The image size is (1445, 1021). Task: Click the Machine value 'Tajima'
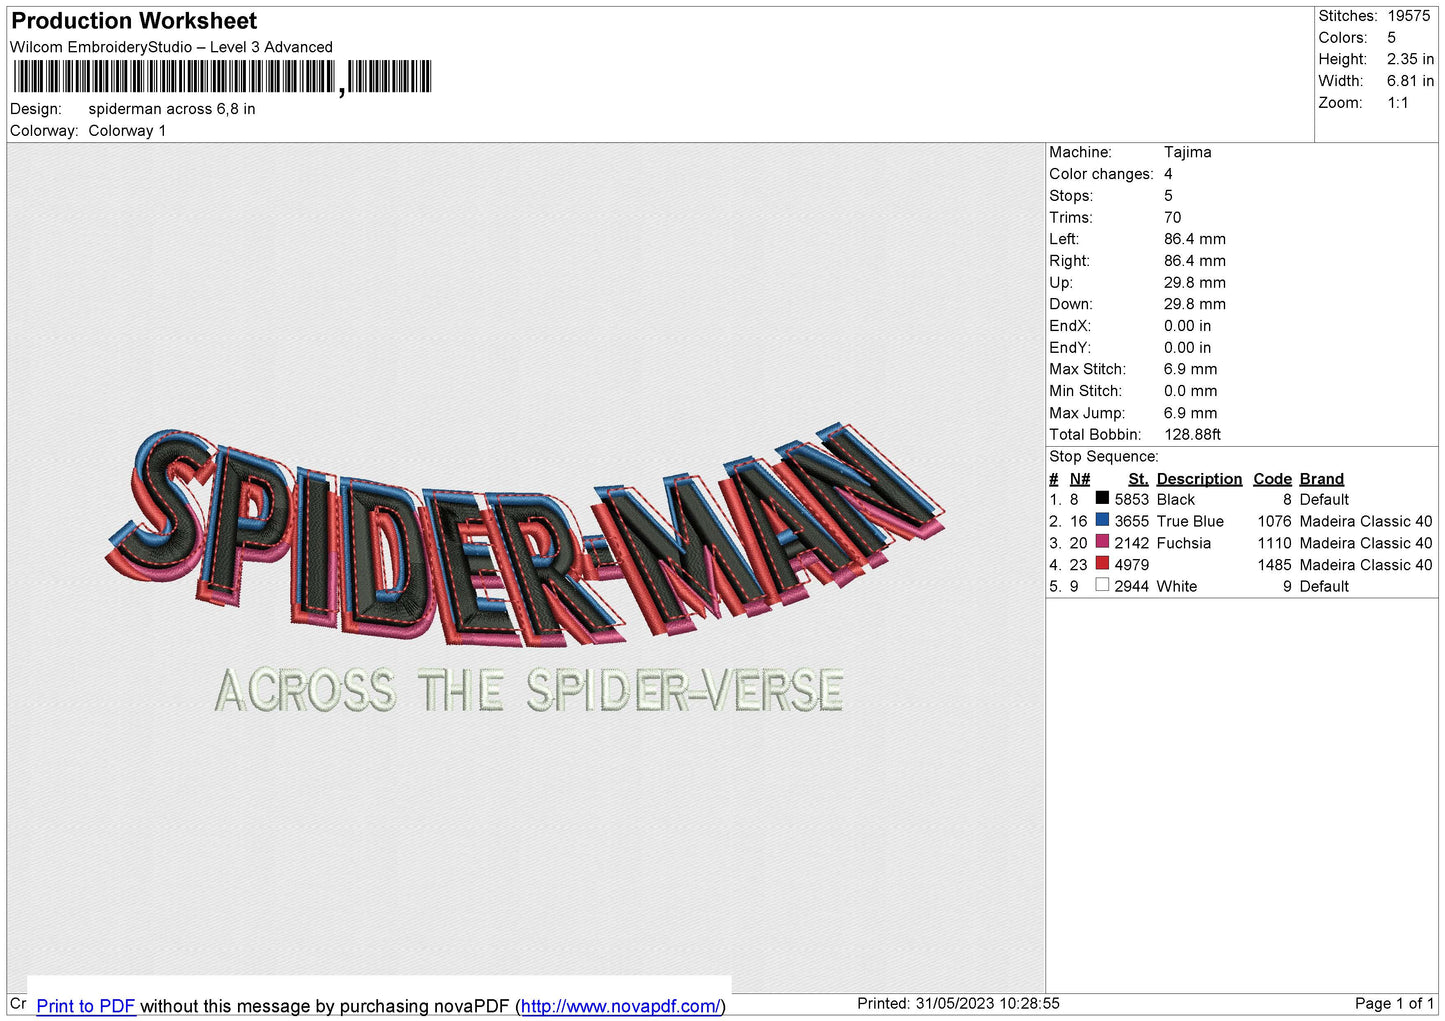click(1188, 152)
